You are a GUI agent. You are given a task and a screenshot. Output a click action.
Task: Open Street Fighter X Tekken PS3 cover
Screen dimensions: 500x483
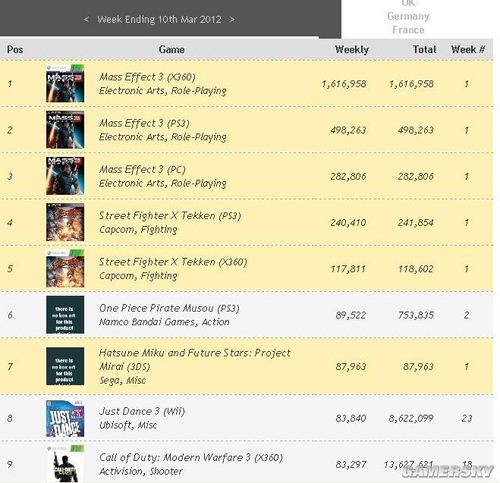[65, 222]
